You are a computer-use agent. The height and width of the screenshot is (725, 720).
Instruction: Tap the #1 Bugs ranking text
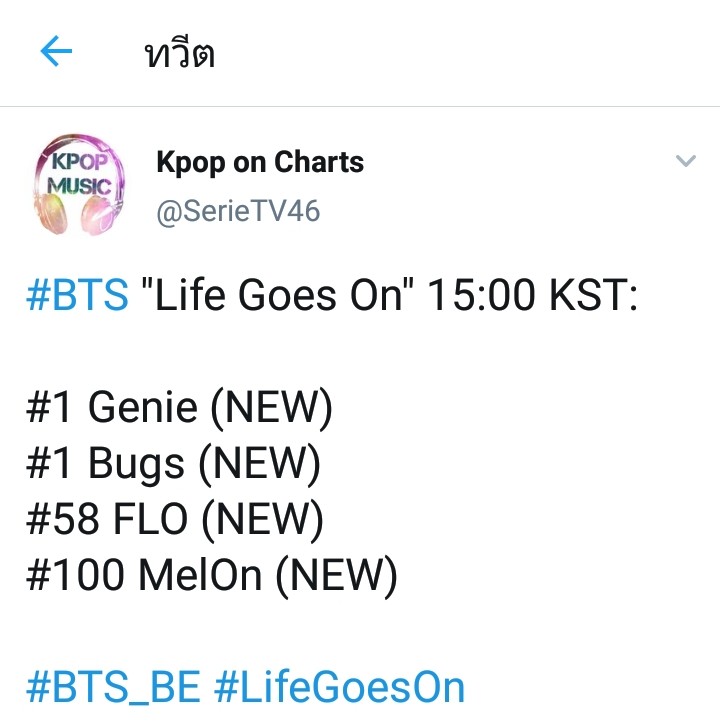tap(105, 463)
